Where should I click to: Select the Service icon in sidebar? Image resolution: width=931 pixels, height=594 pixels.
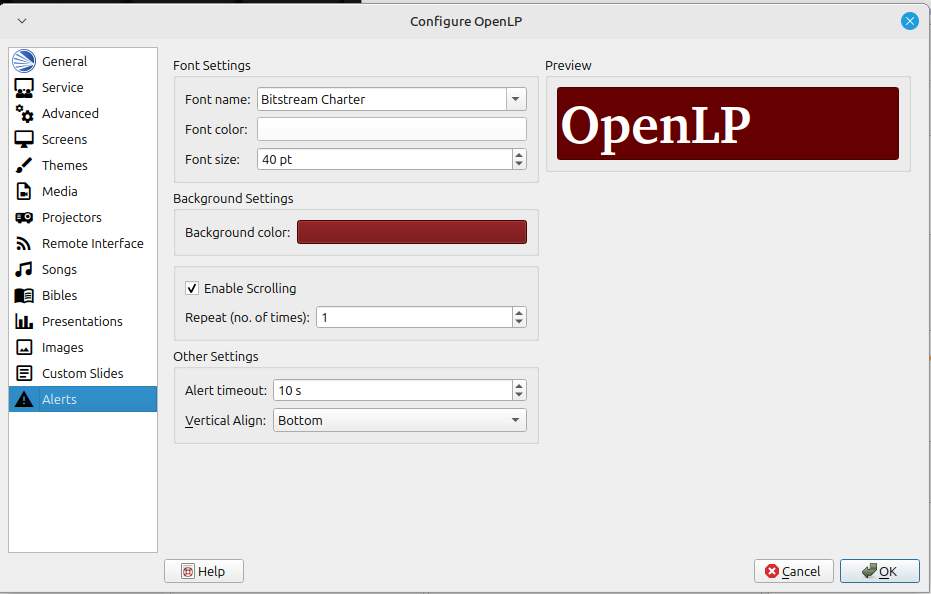coord(24,88)
